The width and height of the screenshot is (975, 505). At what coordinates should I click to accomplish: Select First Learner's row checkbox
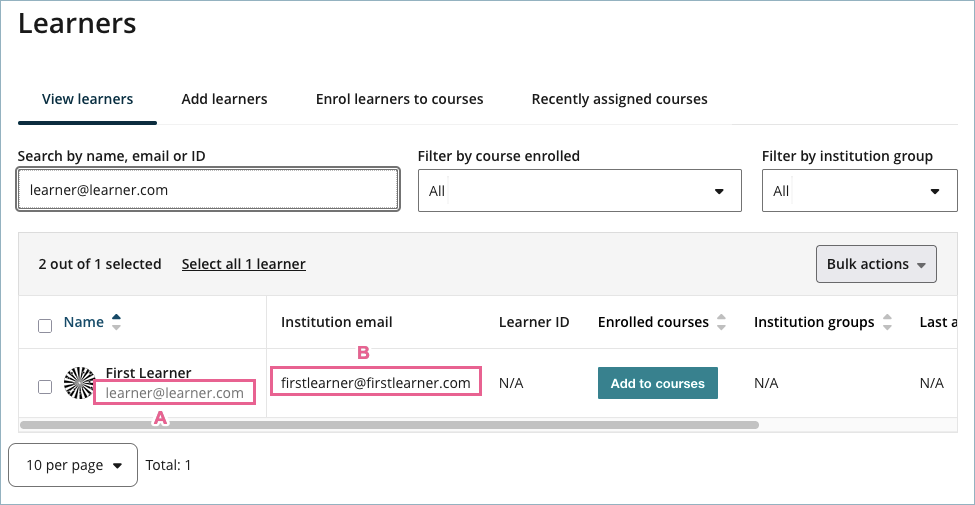[45, 387]
